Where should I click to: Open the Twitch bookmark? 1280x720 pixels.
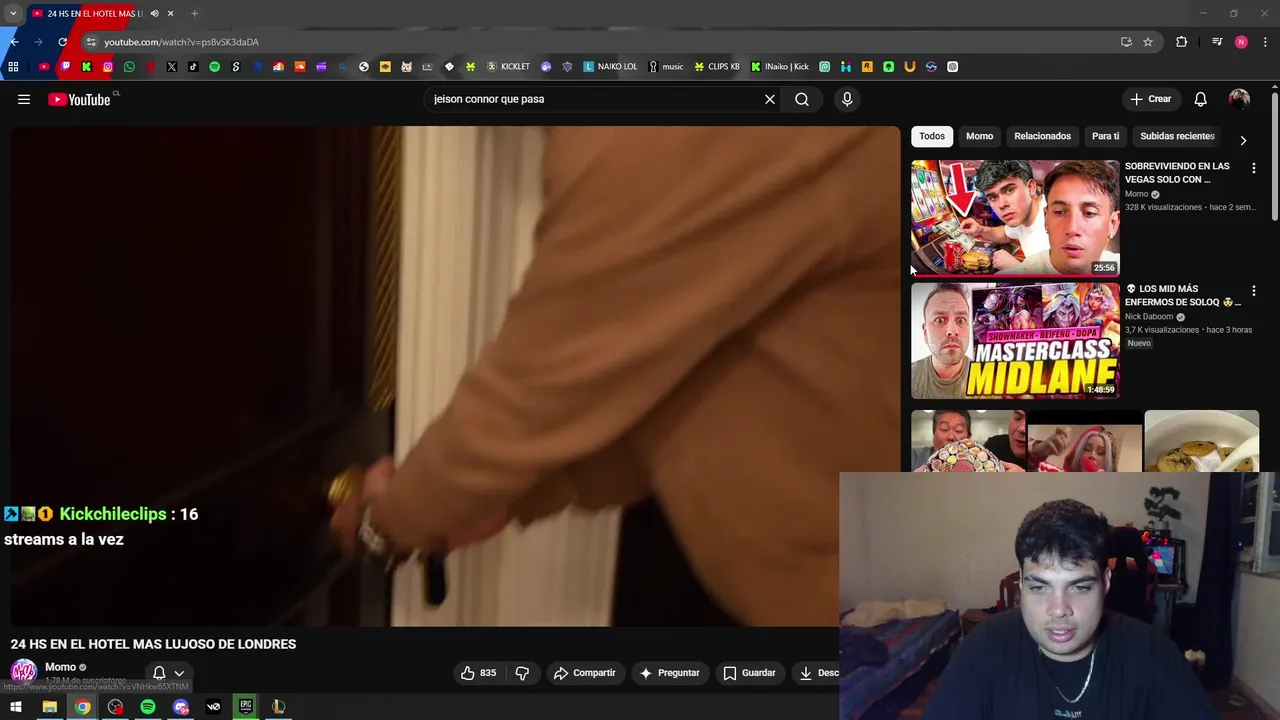click(65, 67)
